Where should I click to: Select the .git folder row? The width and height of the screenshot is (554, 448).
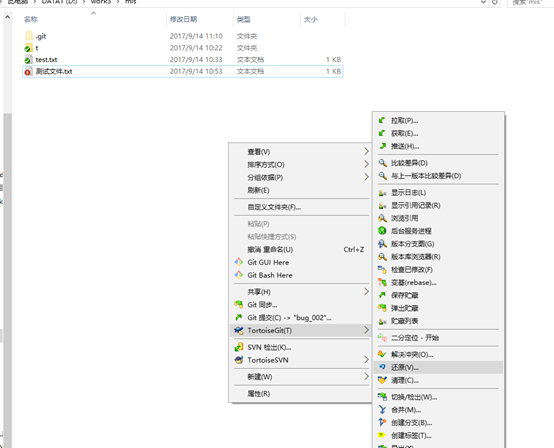point(183,36)
